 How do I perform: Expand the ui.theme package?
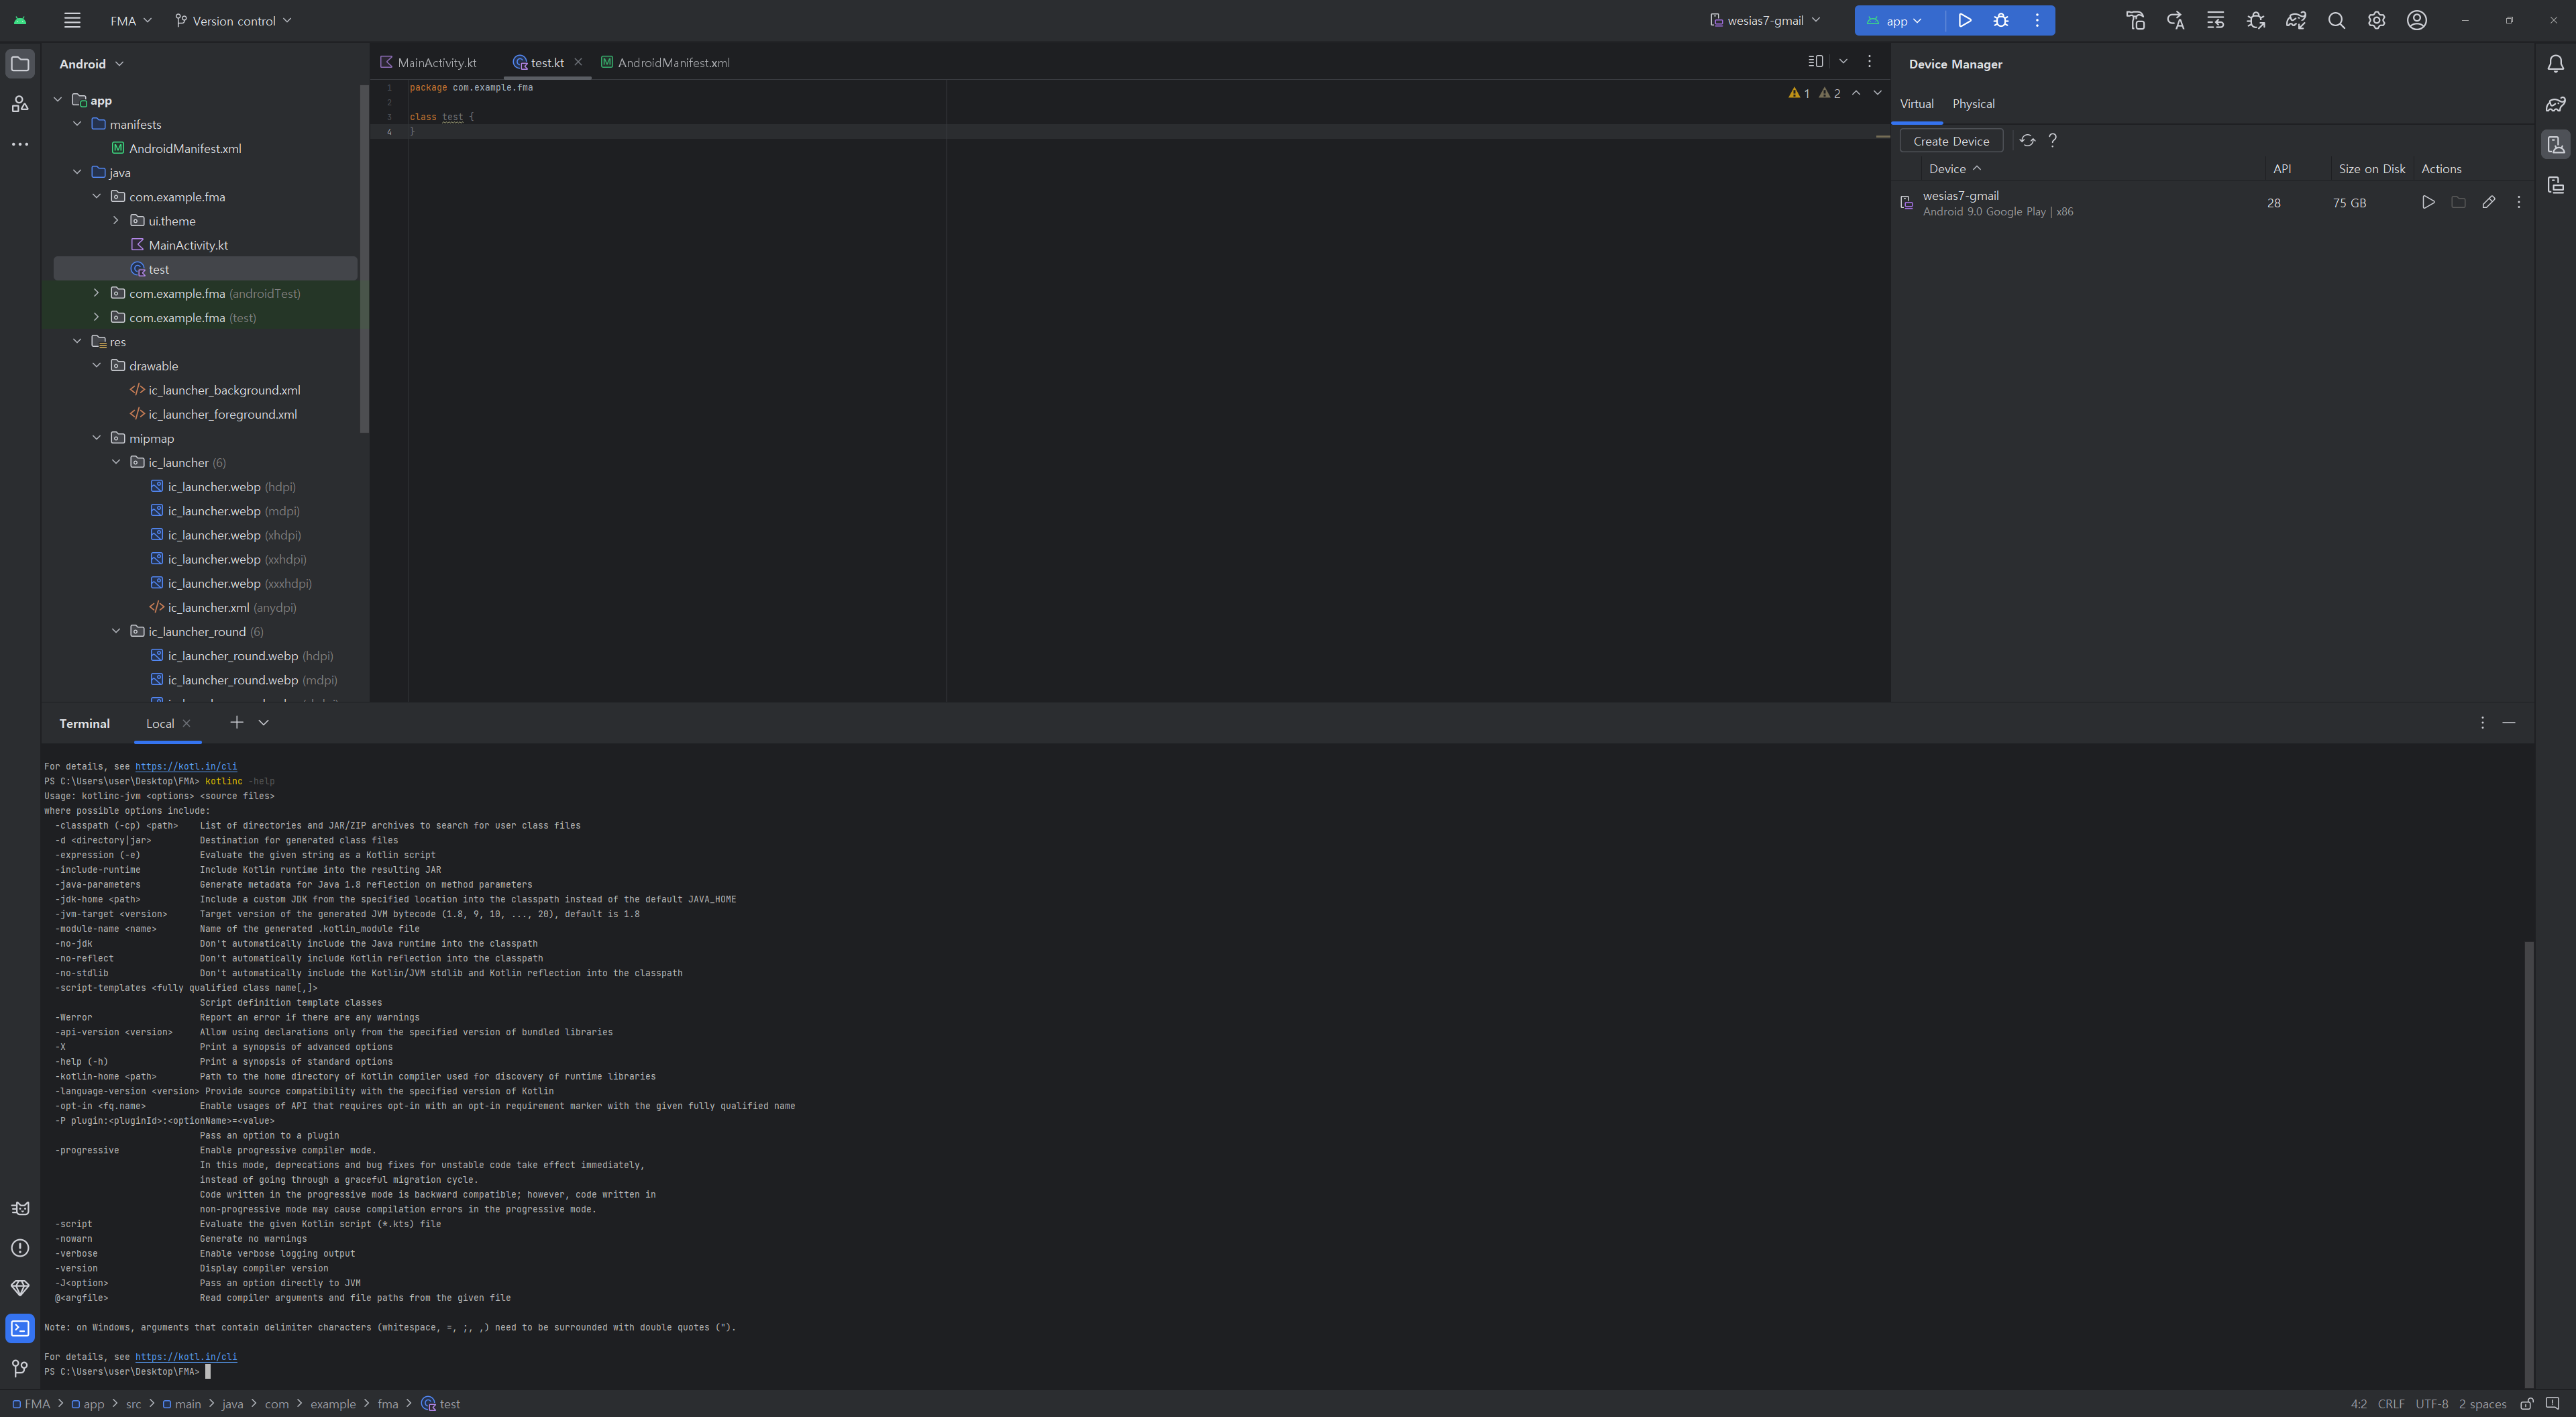116,221
